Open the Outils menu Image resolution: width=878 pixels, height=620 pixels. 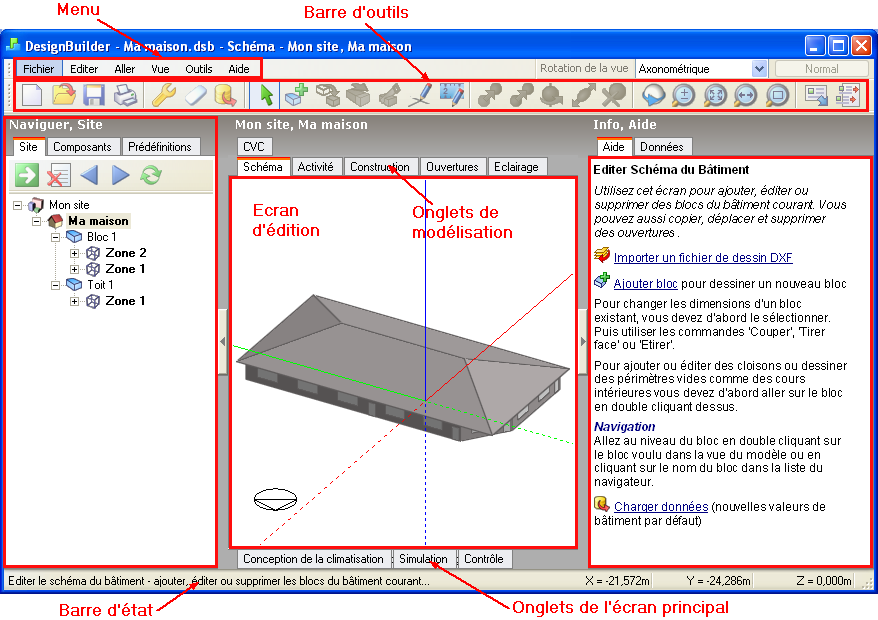198,69
